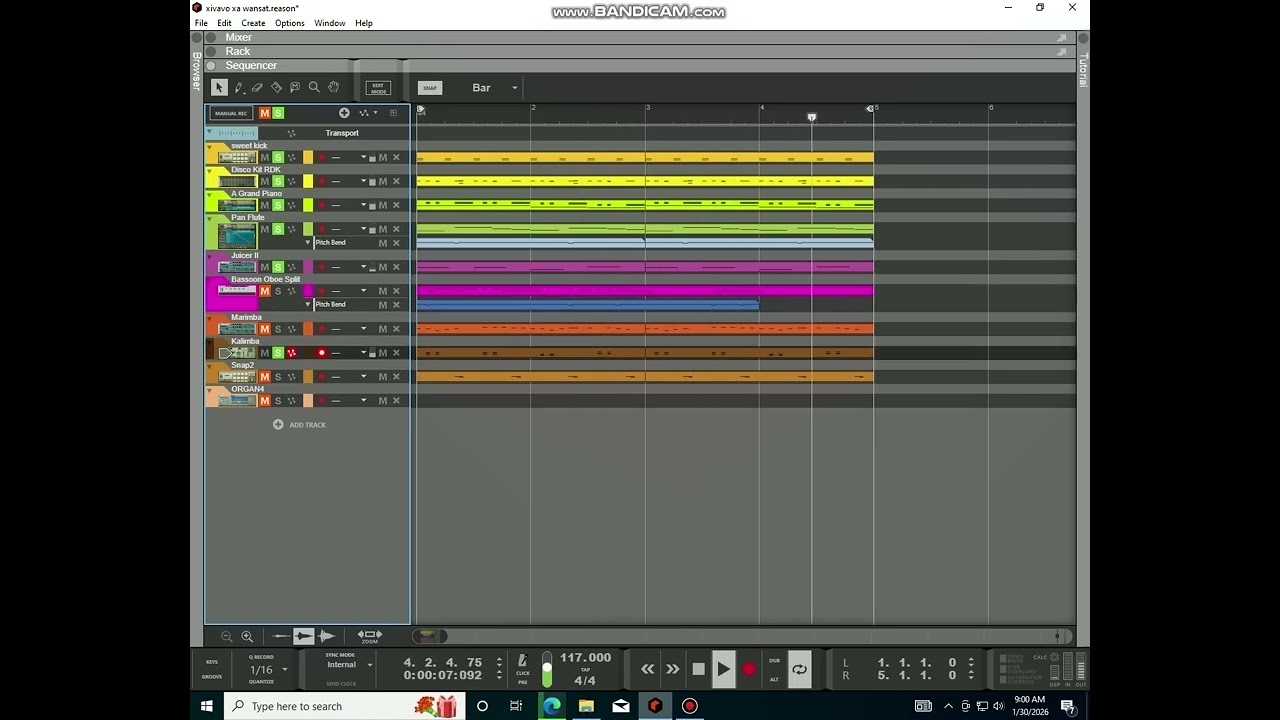This screenshot has width=1280, height=720.
Task: Mute the Disco Kit RDK track
Action: (x=265, y=181)
